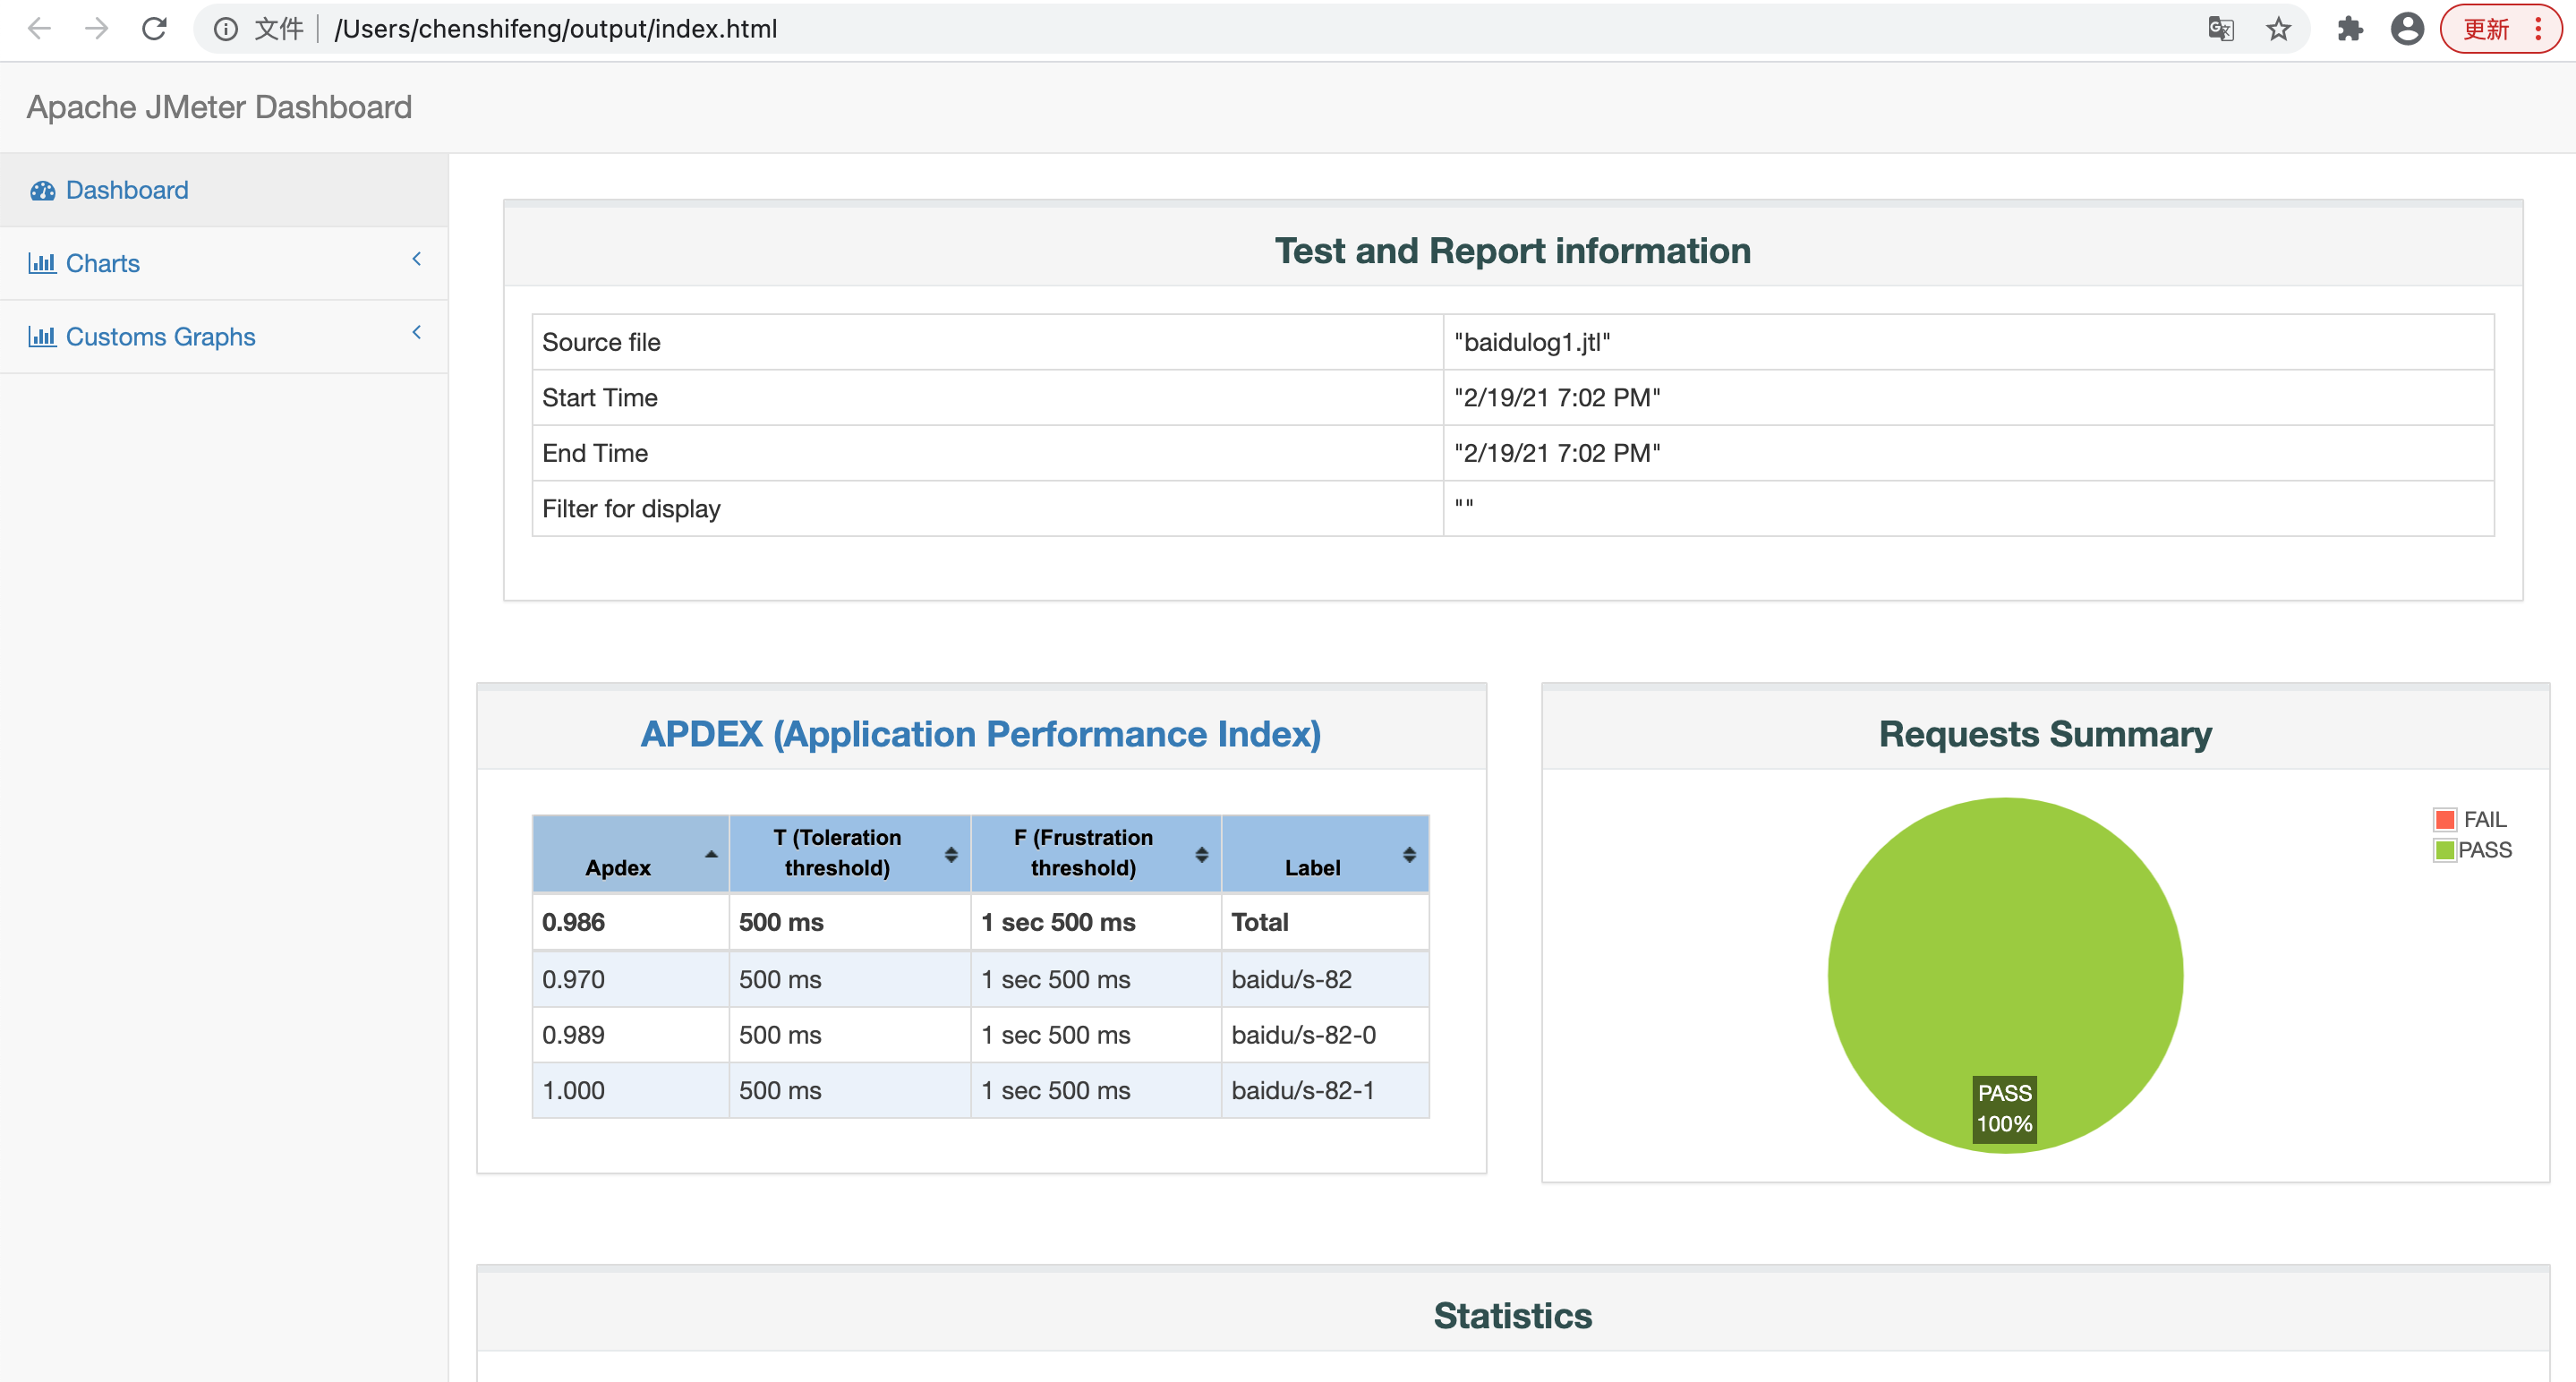The width and height of the screenshot is (2576, 1382).
Task: Expand the Charts chevron arrow
Action: point(417,259)
